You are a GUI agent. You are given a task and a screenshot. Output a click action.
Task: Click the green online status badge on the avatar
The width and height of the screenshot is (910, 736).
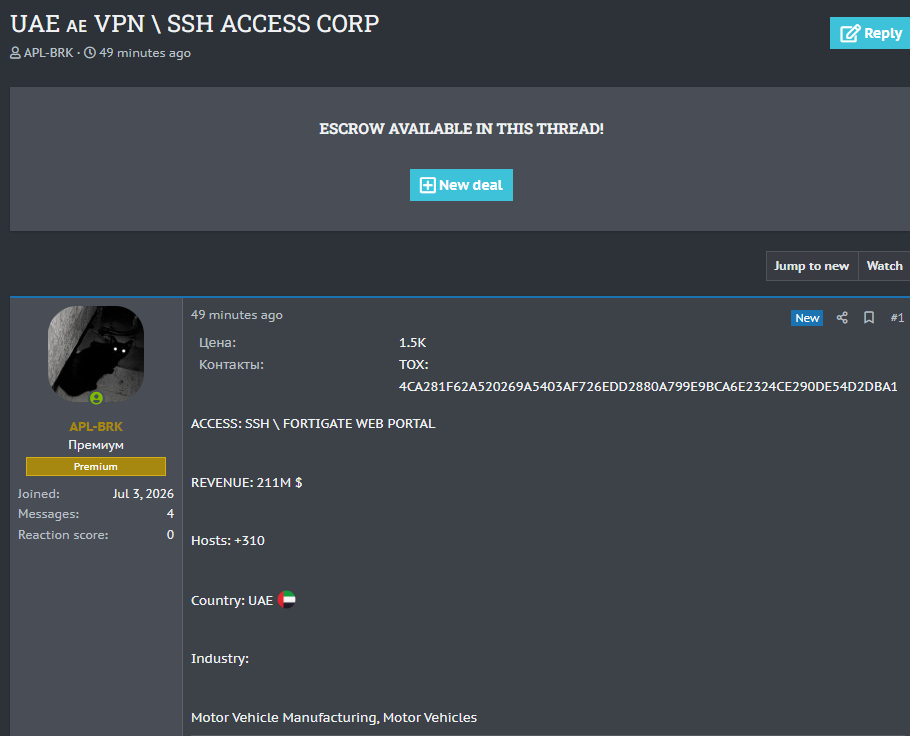pyautogui.click(x=96, y=398)
